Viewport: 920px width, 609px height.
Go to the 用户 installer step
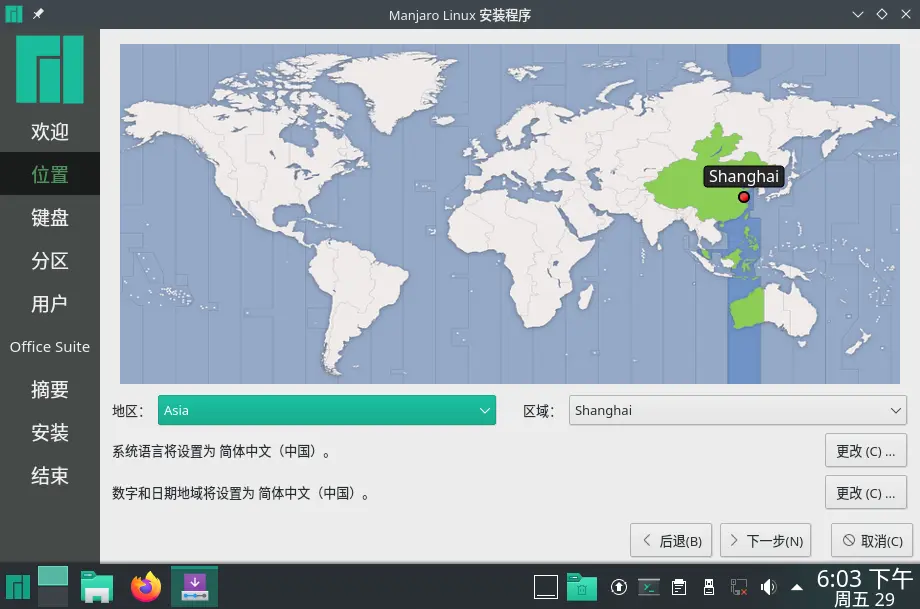pyautogui.click(x=49, y=304)
